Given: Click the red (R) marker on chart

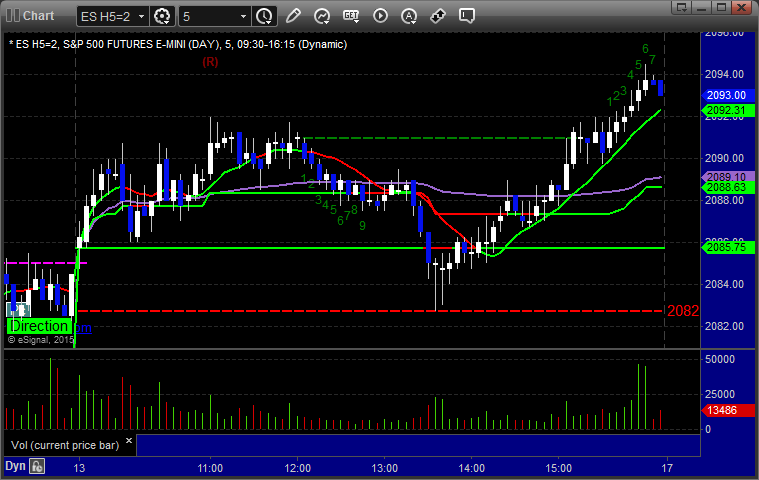Looking at the screenshot, I should (x=210, y=62).
